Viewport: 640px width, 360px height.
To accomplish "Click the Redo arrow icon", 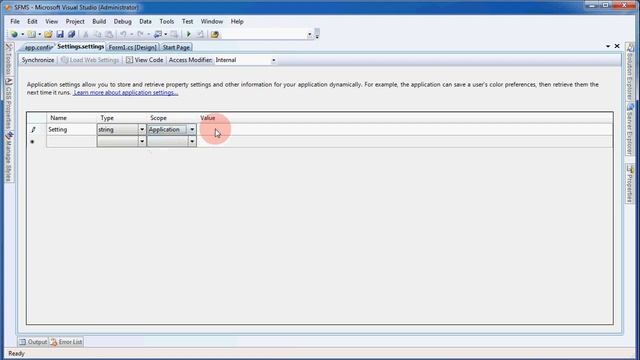I will [x=140, y=34].
